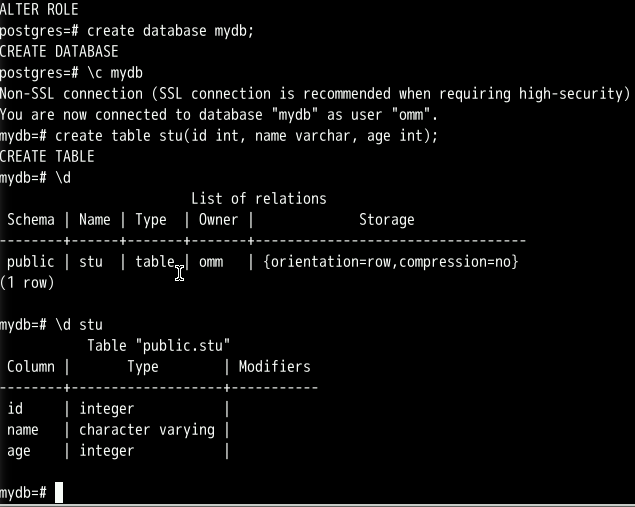Click the "Storage" column header
The width and height of the screenshot is (635, 507).
pyautogui.click(x=386, y=219)
